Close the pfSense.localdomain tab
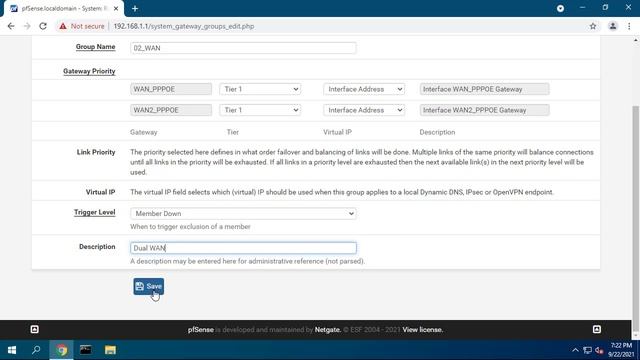The image size is (640, 360). [116, 8]
